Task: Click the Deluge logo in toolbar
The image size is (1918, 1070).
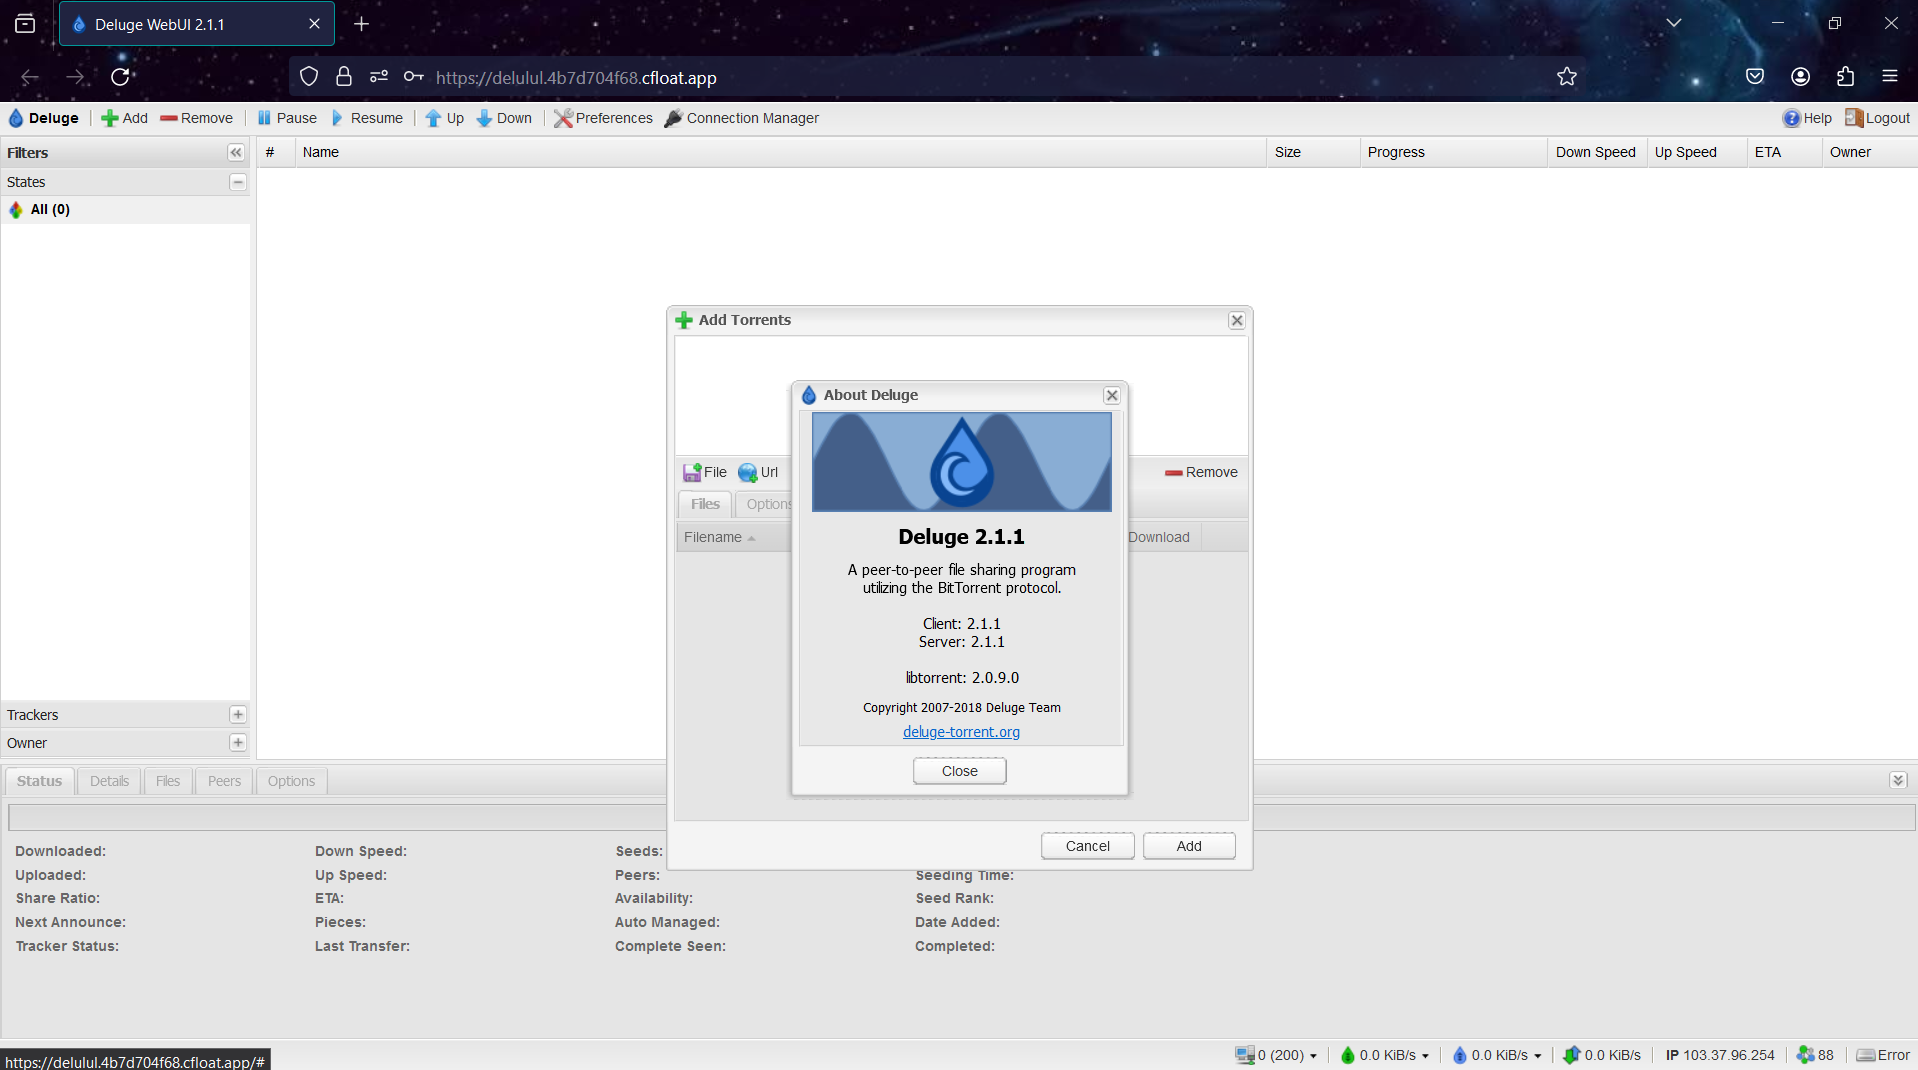Action: pos(44,118)
